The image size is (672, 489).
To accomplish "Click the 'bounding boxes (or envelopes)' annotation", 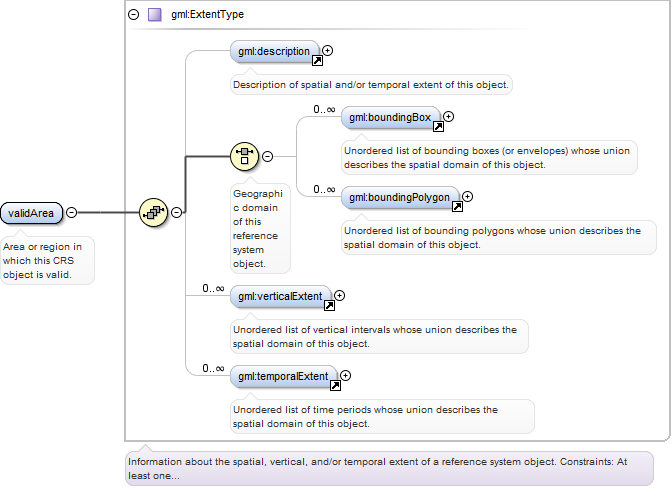I will point(487,158).
